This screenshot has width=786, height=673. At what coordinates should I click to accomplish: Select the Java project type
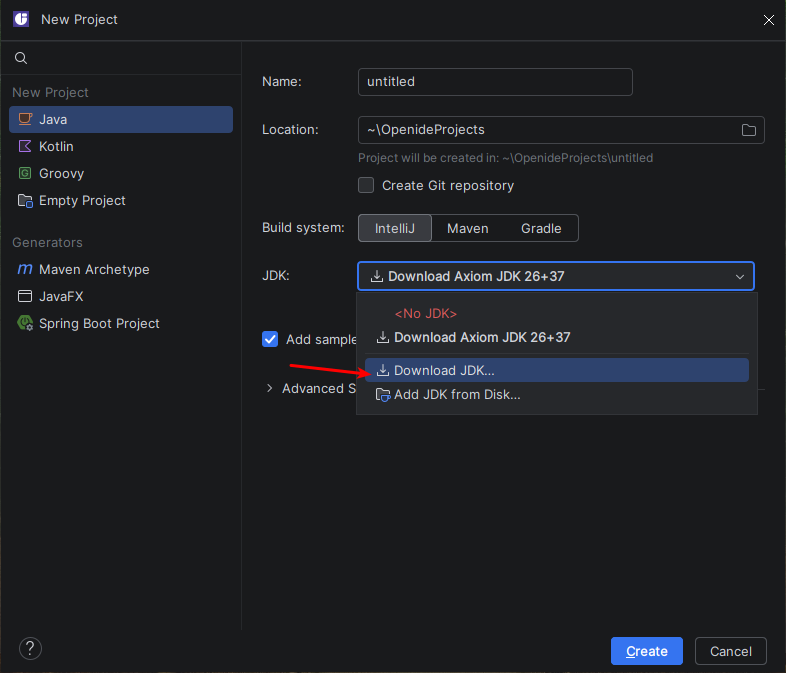coord(121,119)
